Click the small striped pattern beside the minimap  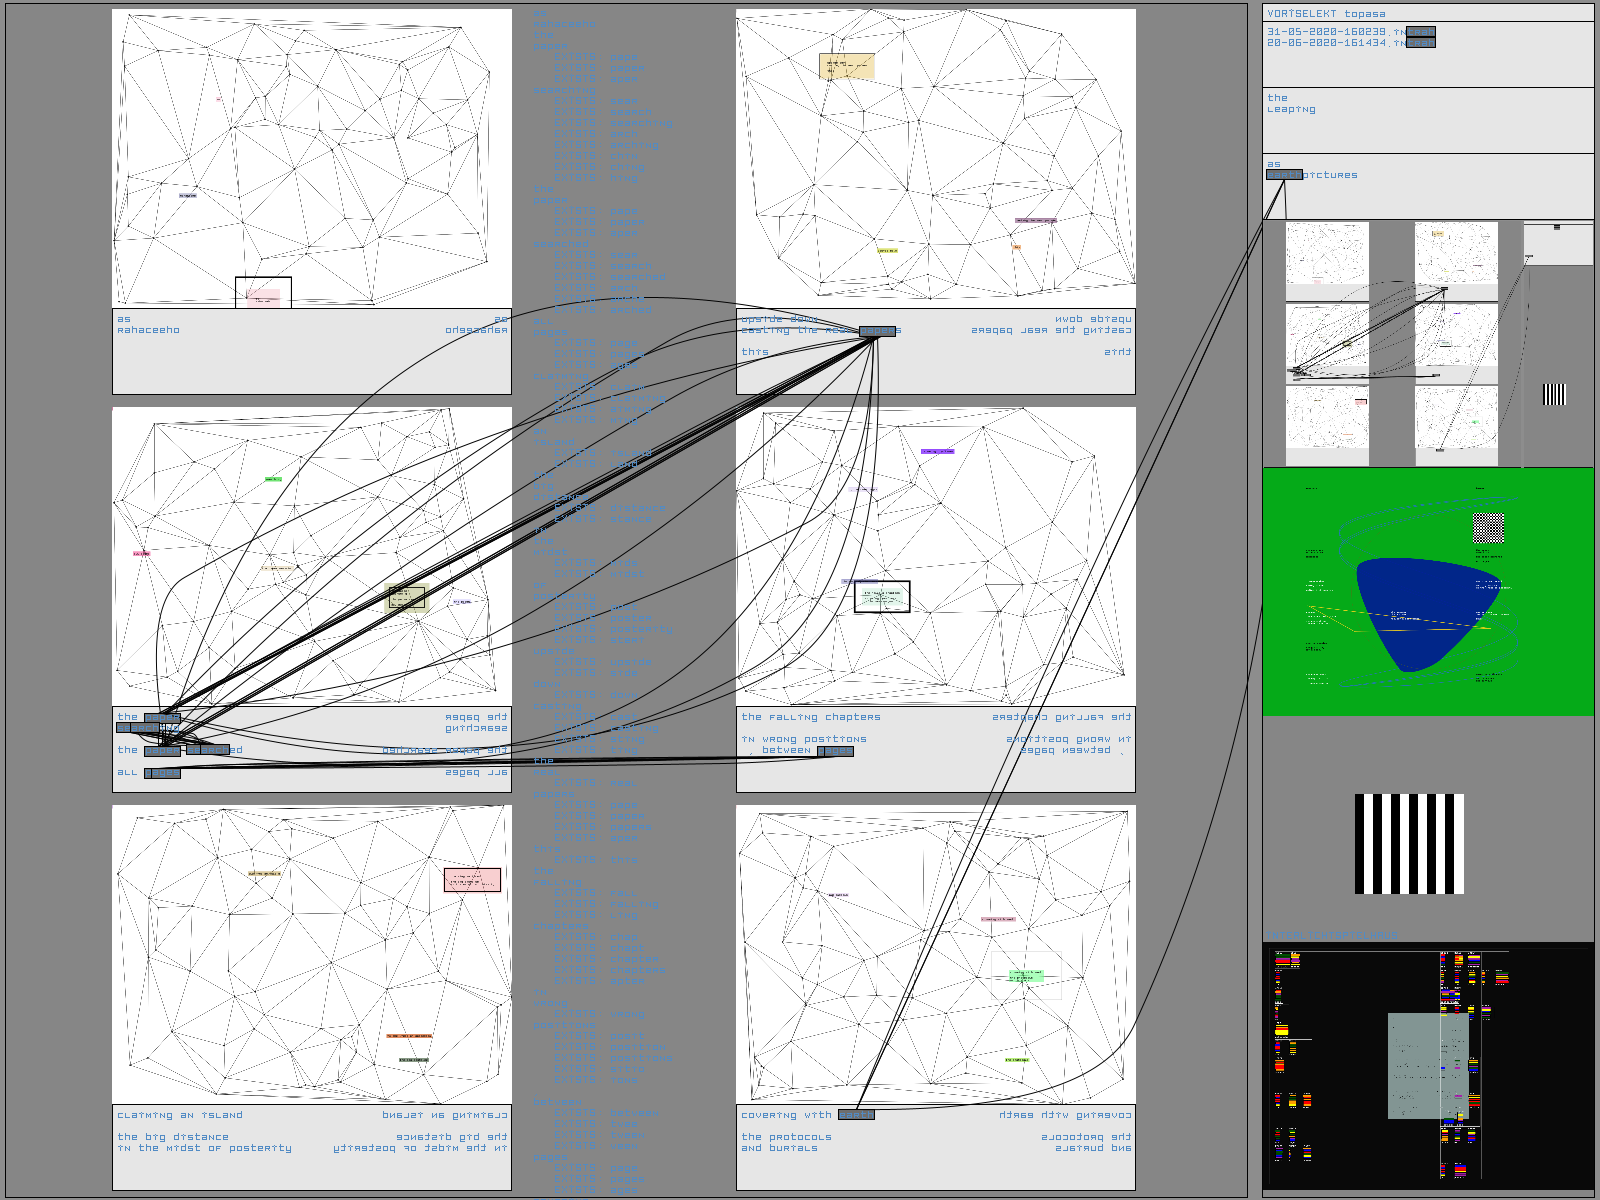[1554, 394]
